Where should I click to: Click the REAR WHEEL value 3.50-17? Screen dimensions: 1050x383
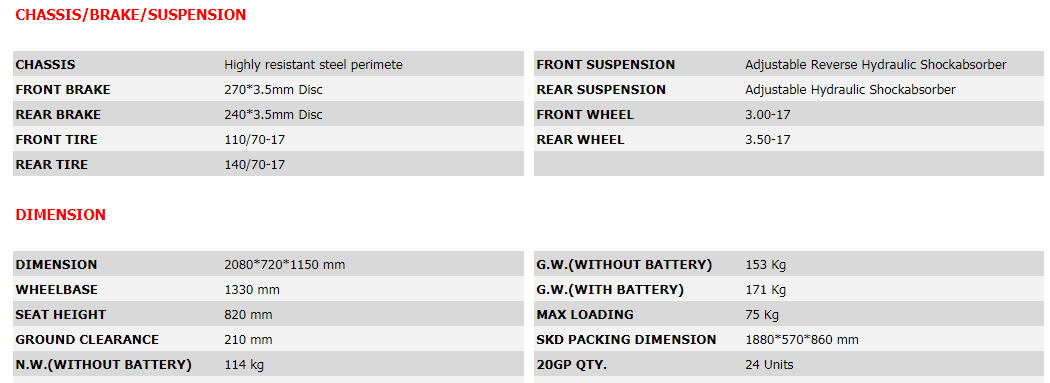point(768,140)
